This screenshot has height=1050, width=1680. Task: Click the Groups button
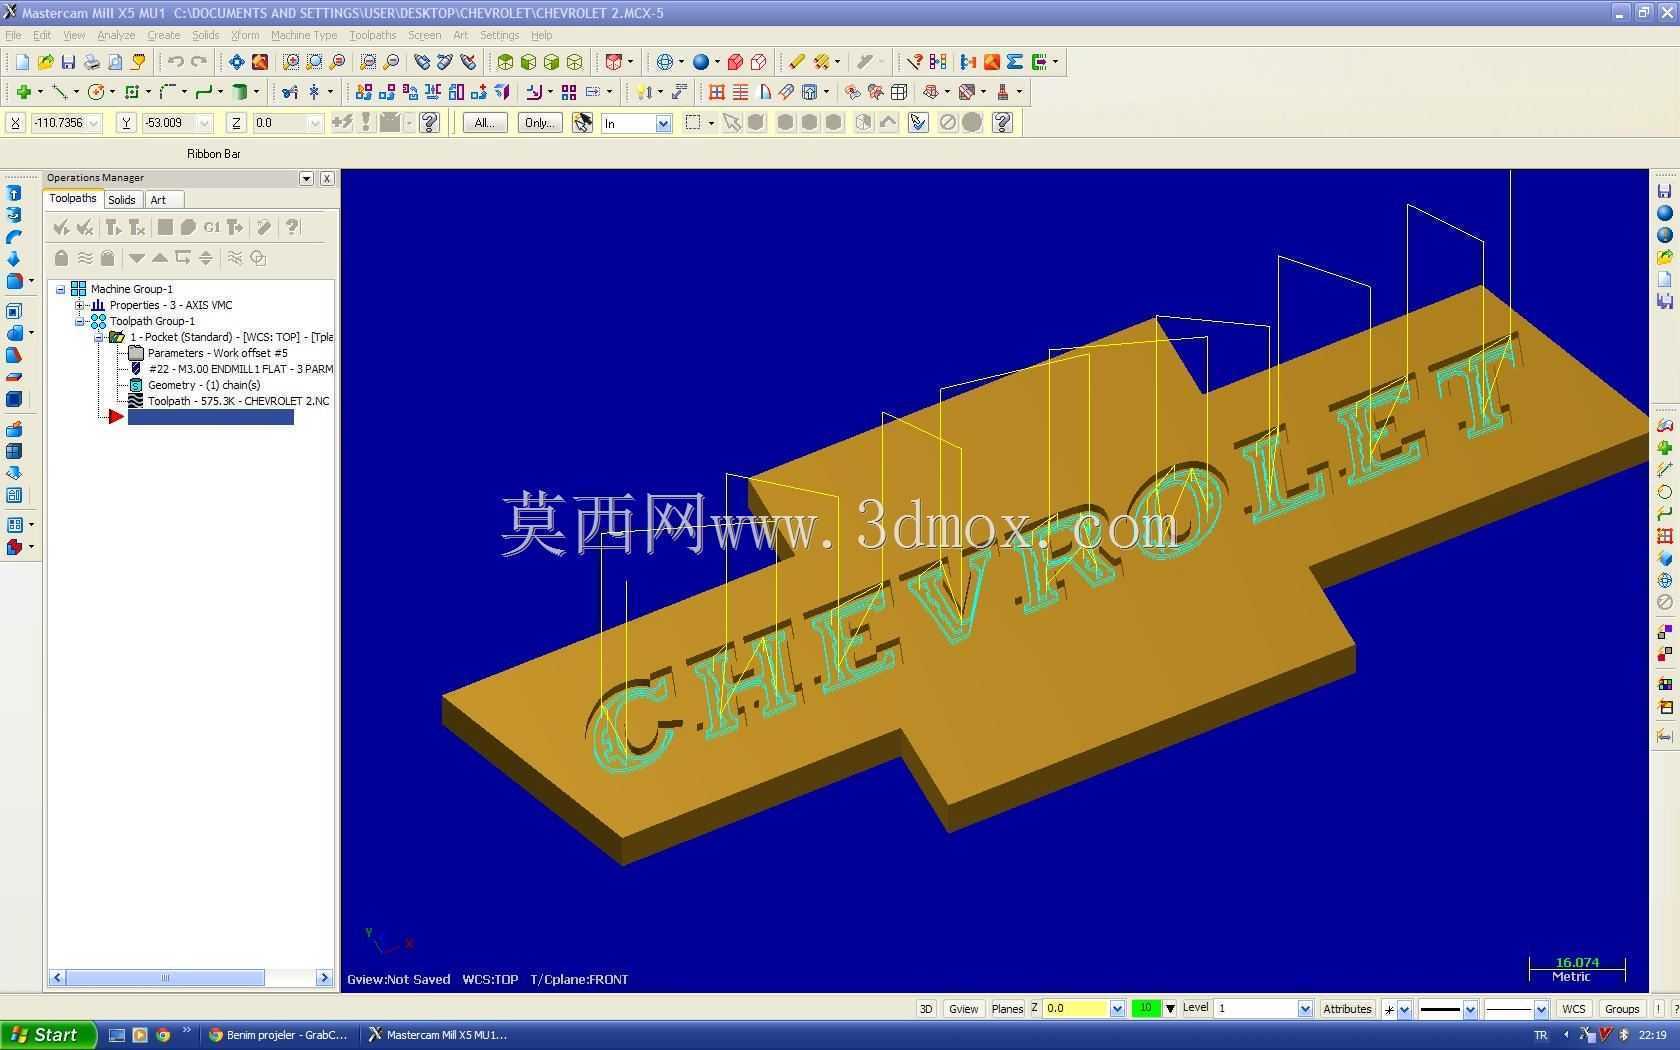click(1622, 1008)
